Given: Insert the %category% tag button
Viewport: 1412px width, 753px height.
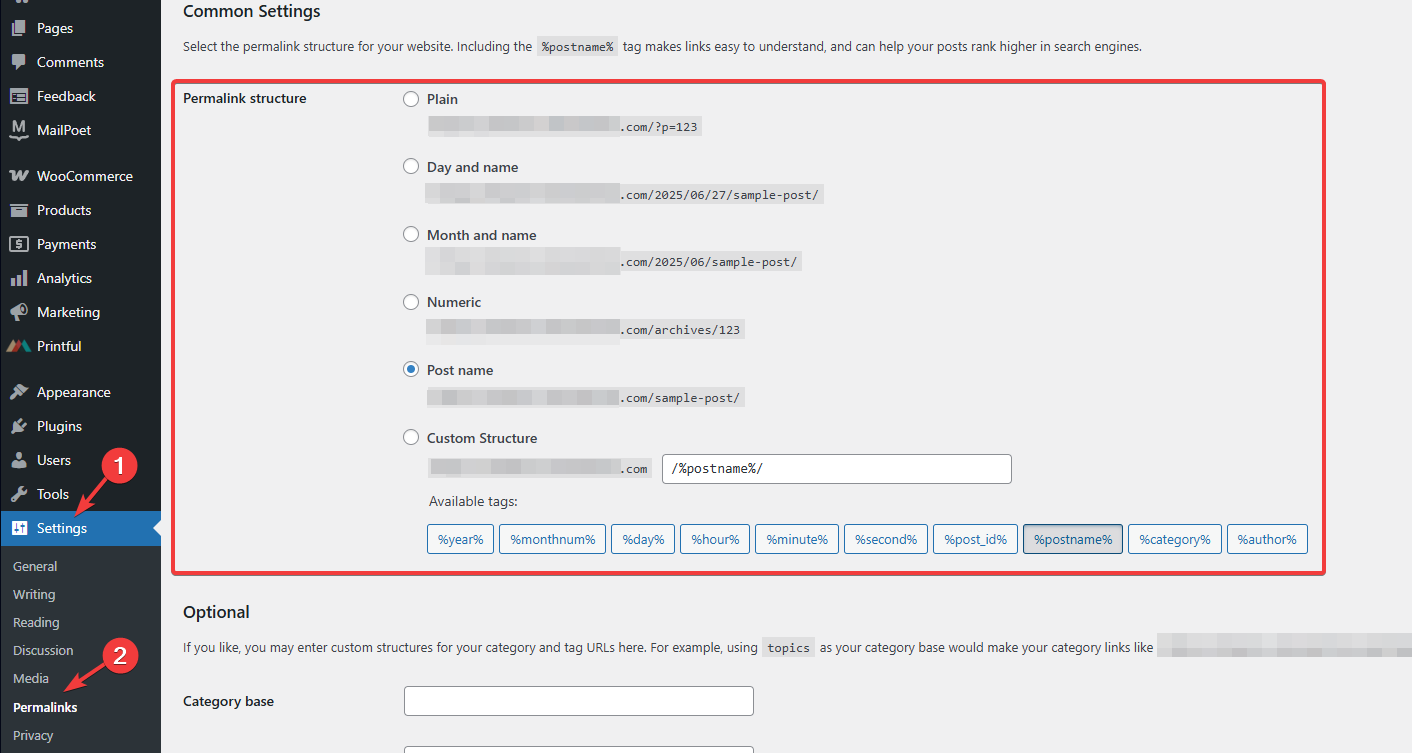Looking at the screenshot, I should [1174, 539].
